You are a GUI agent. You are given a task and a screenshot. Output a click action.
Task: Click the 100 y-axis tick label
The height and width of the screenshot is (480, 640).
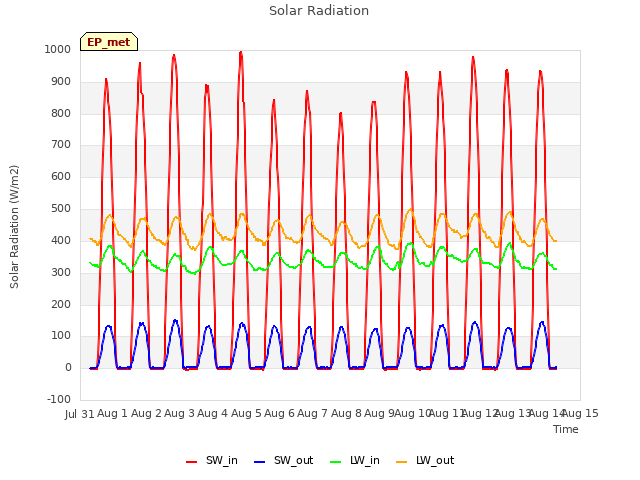61,336
